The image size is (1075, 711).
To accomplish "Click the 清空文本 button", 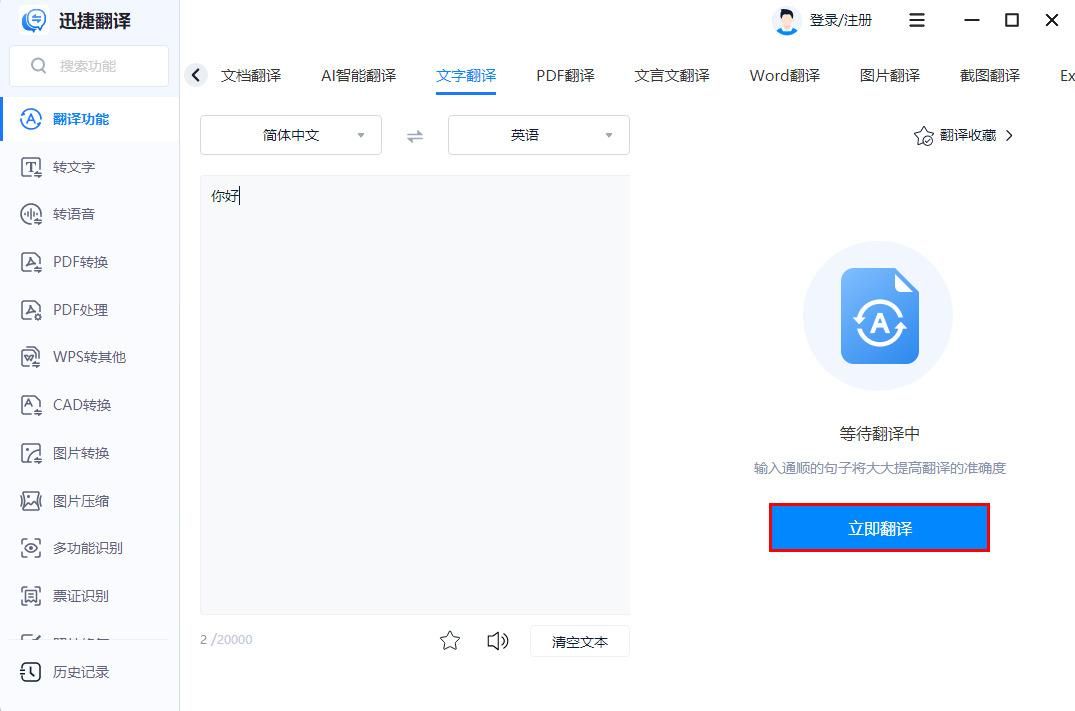I will (x=580, y=642).
